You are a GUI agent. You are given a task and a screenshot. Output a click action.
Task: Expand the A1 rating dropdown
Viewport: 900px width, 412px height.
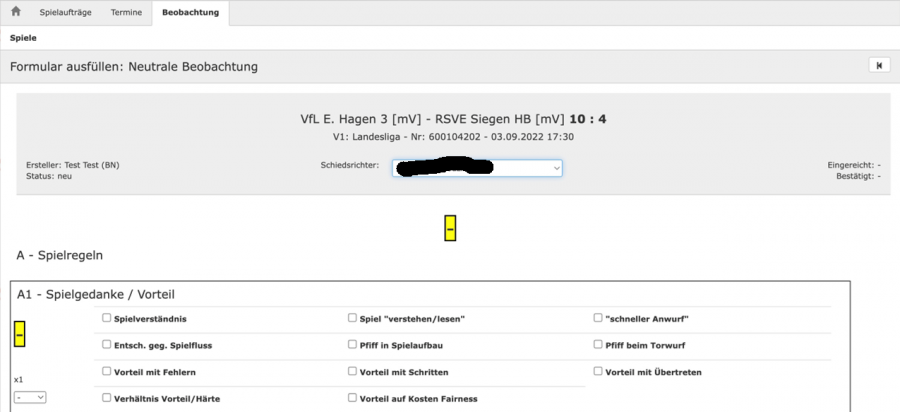(29, 397)
